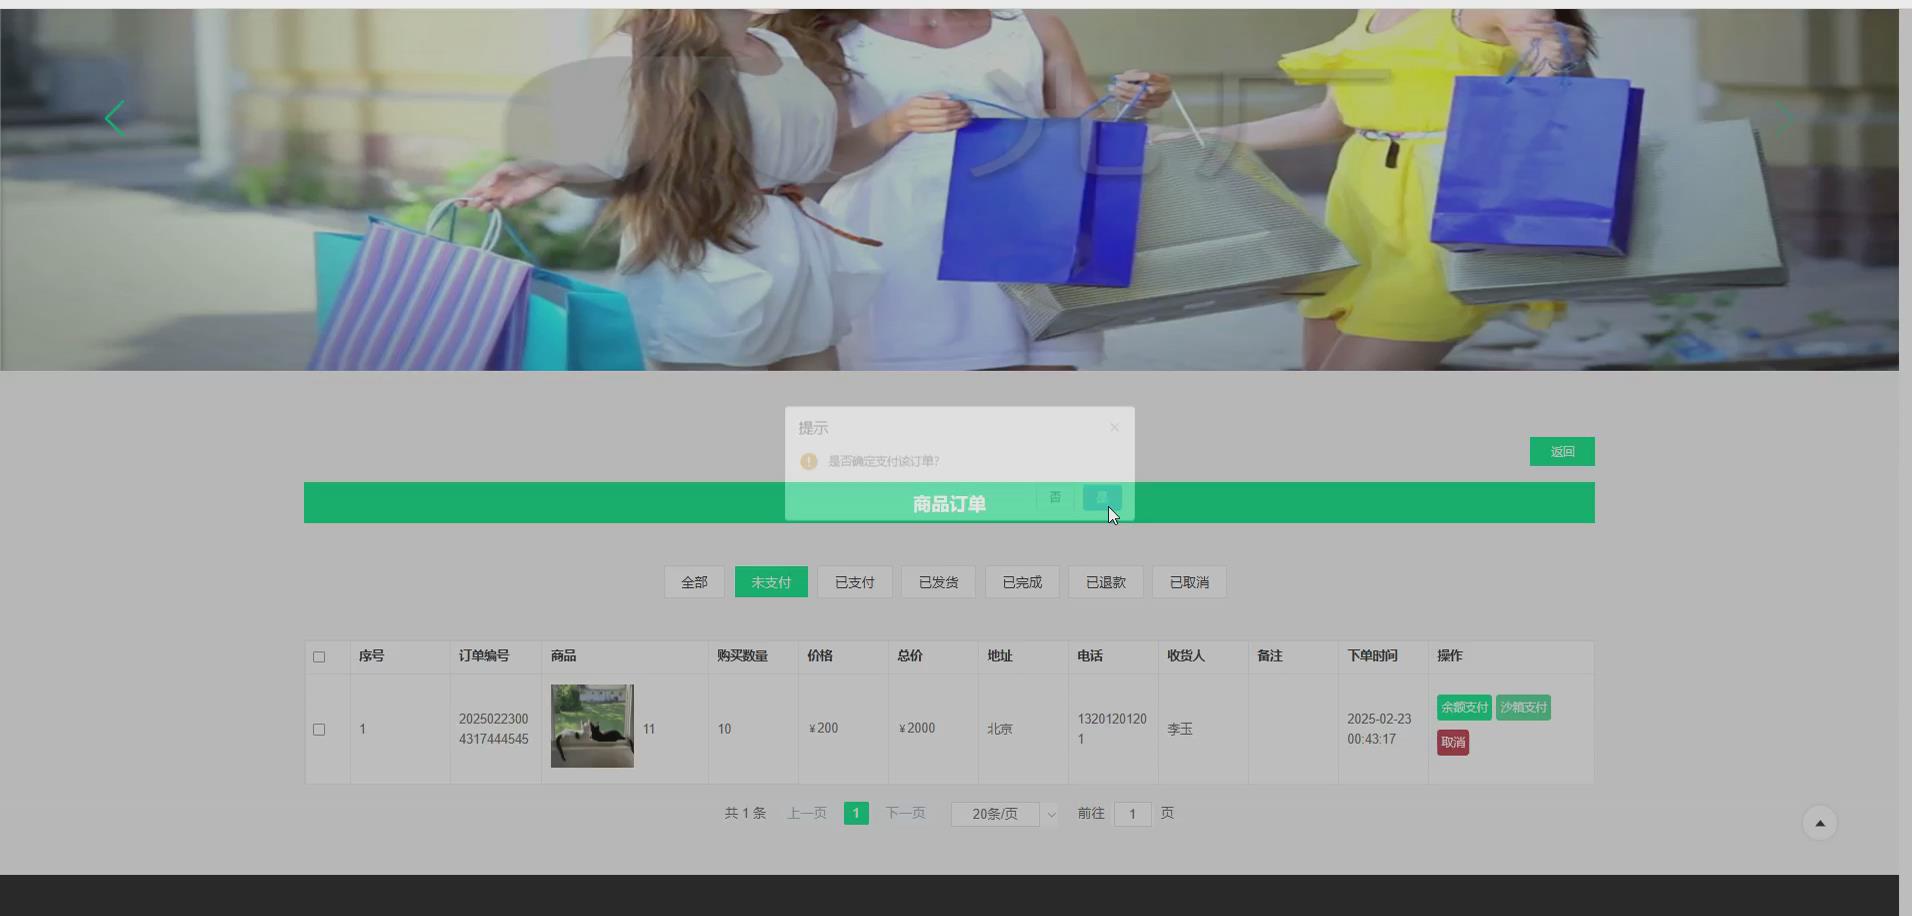
Task: Cancel the order with 取消 button
Action: tap(1453, 742)
